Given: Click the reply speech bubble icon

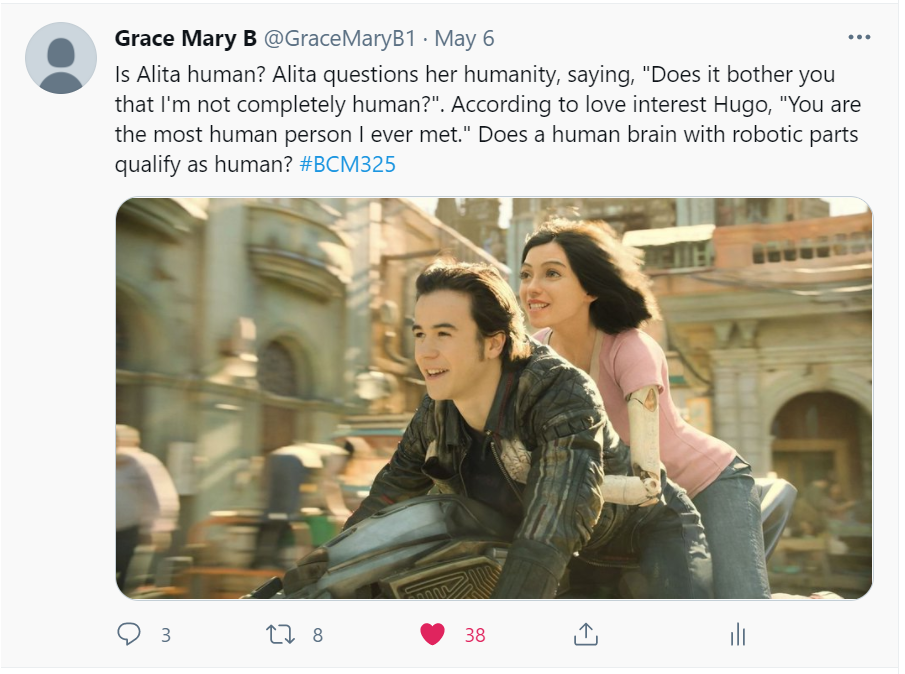Looking at the screenshot, I should coord(129,634).
